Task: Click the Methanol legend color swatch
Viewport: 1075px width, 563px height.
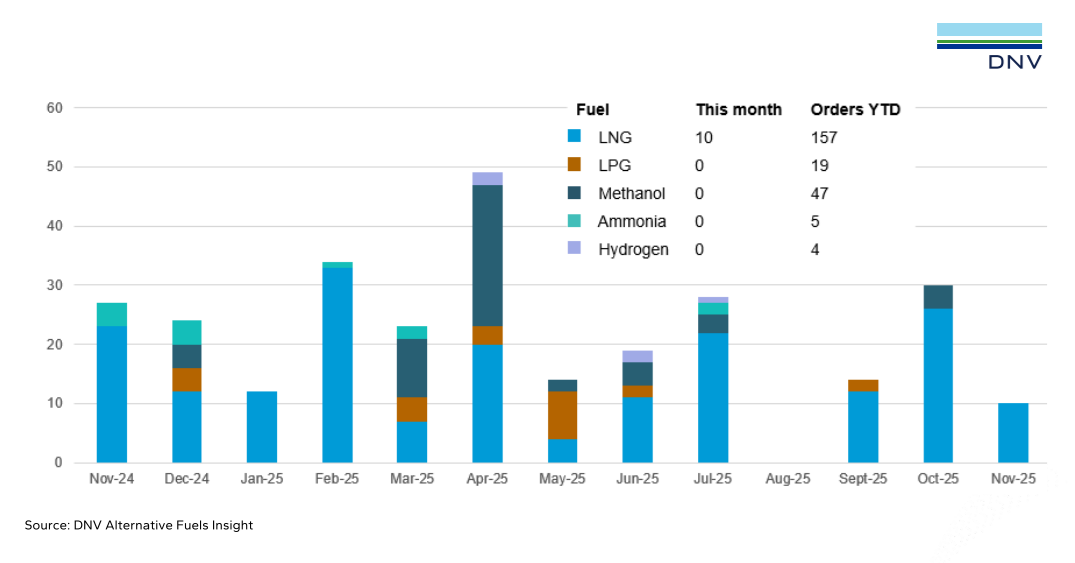Action: [574, 193]
